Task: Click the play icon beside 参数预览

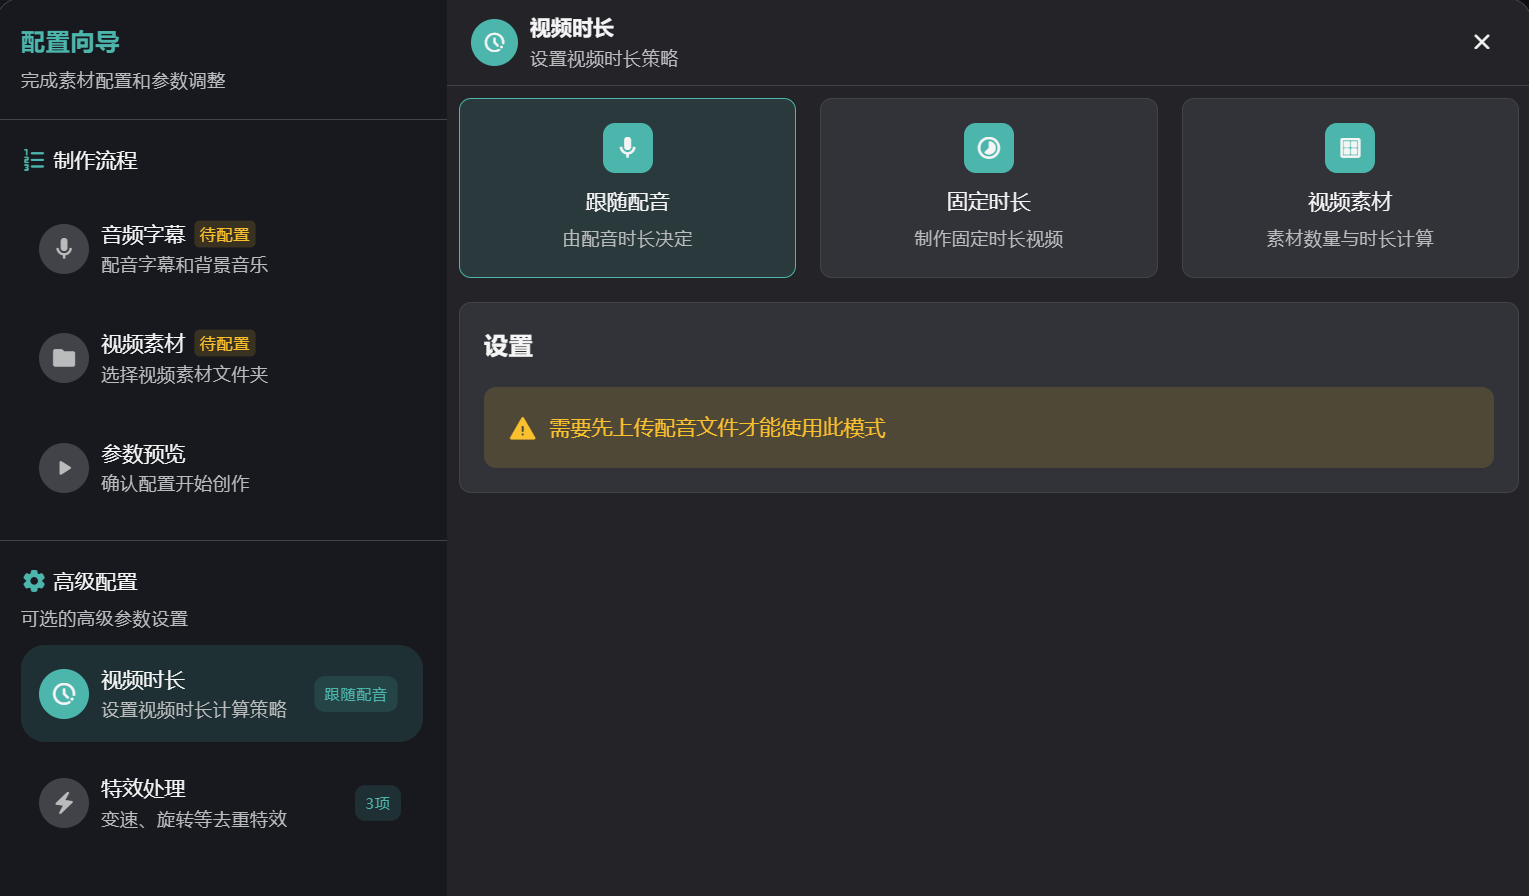Action: tap(64, 468)
